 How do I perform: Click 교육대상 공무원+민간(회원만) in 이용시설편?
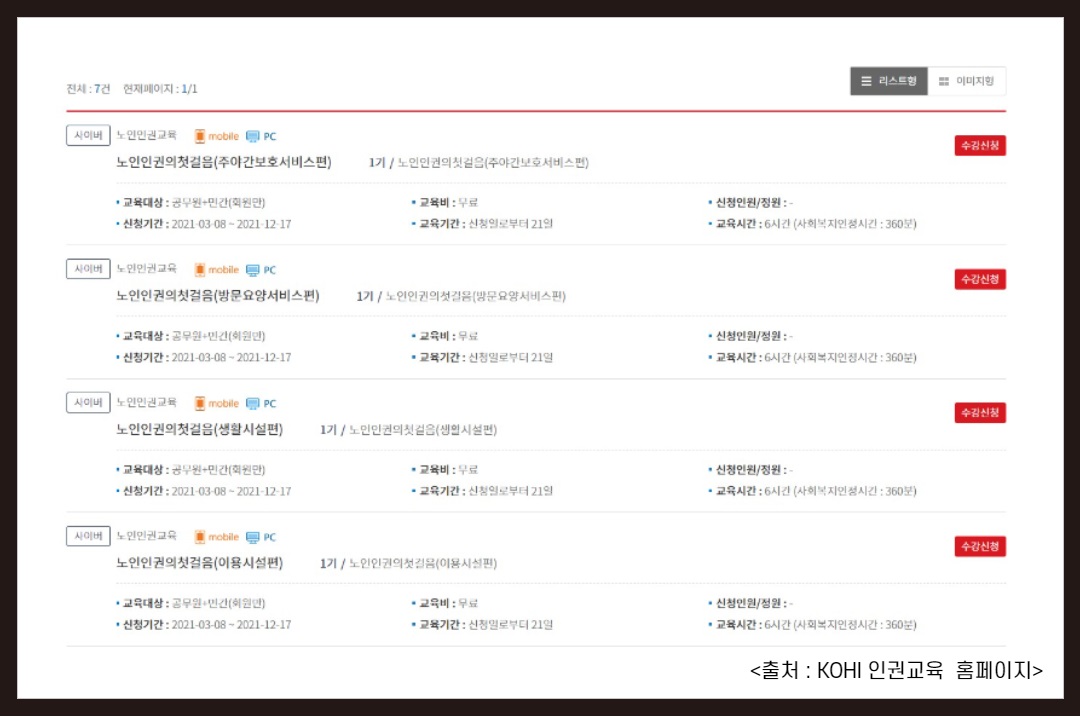(191, 604)
